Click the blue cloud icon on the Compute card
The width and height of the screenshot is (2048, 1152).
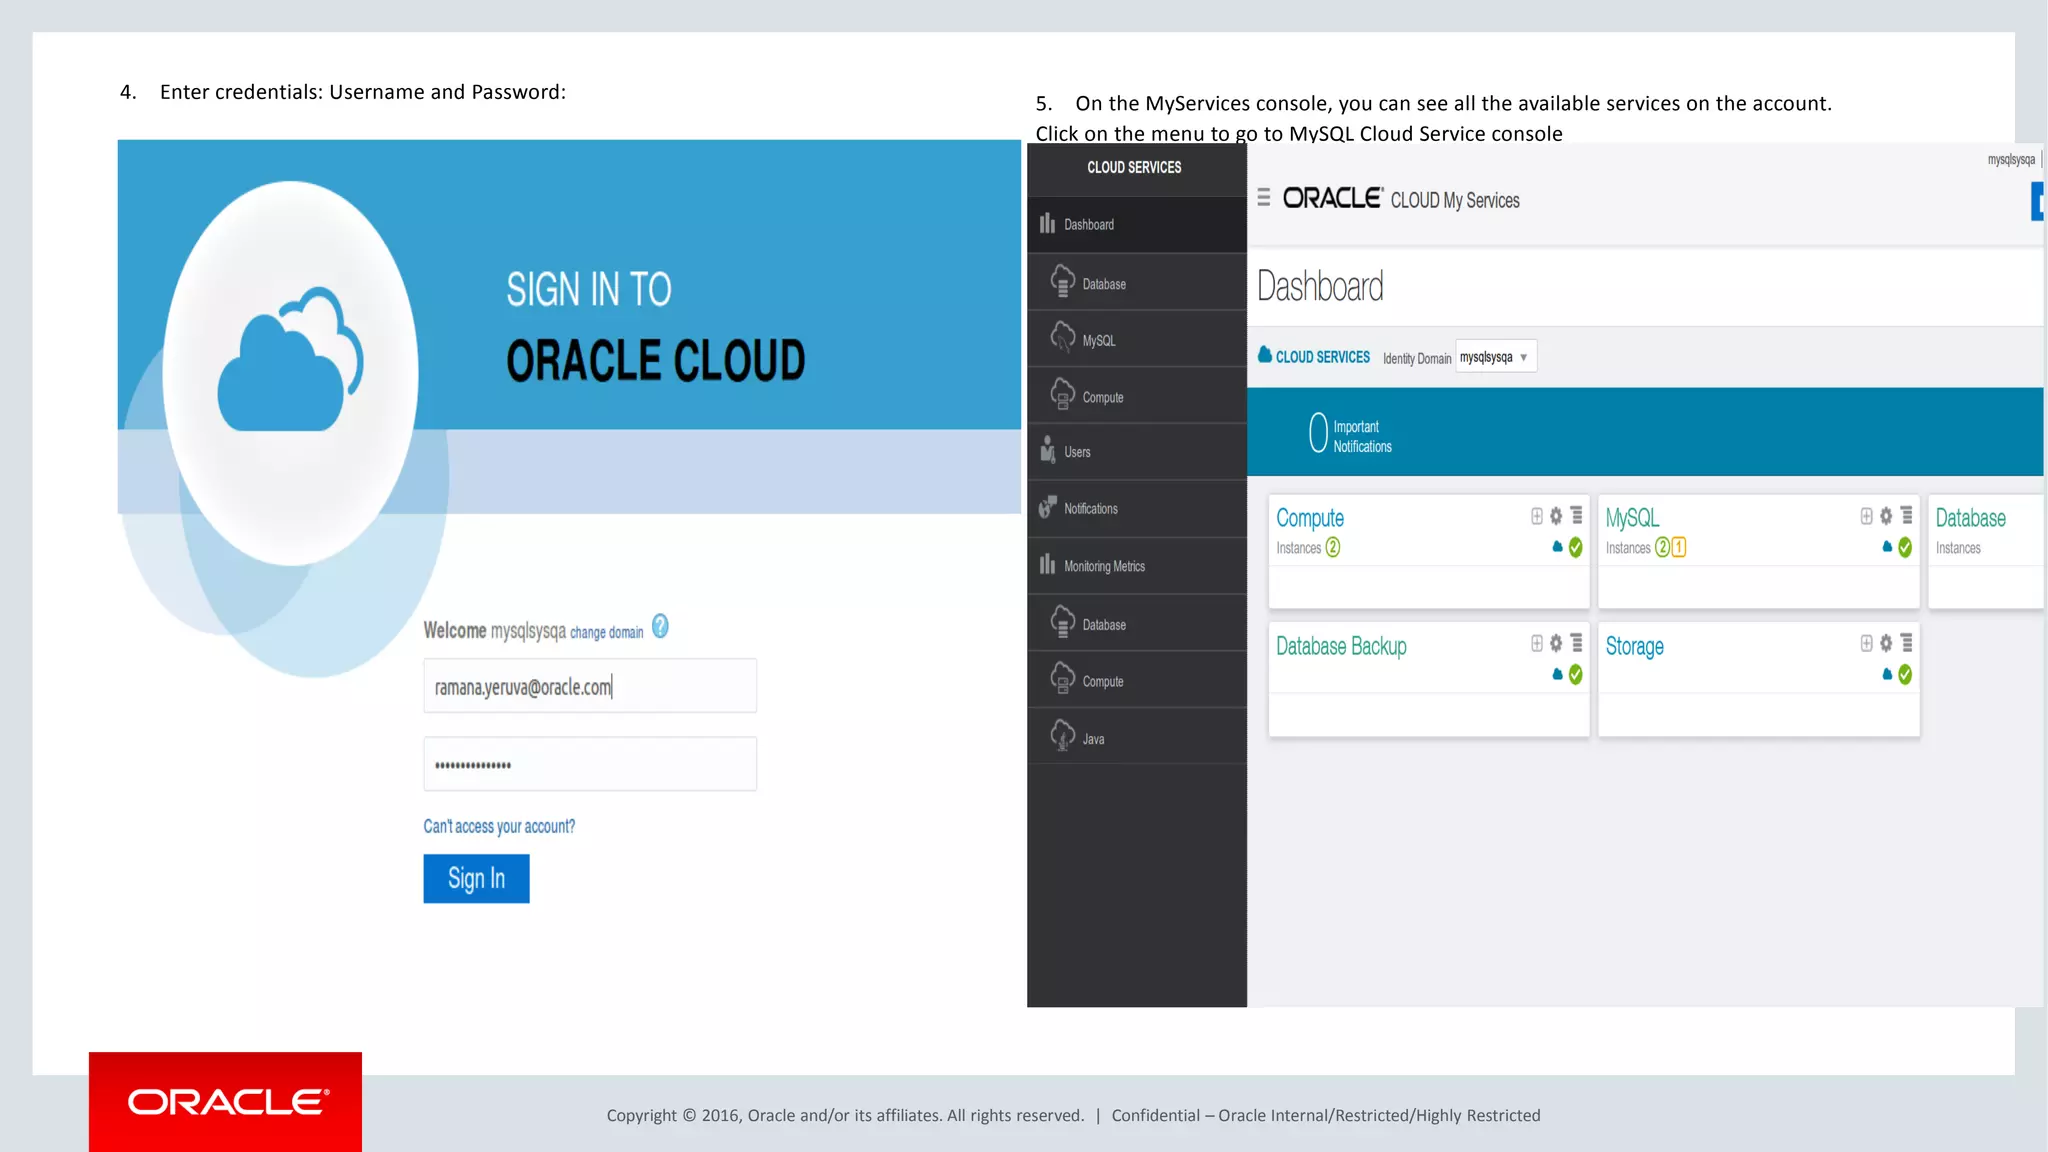click(x=1557, y=547)
